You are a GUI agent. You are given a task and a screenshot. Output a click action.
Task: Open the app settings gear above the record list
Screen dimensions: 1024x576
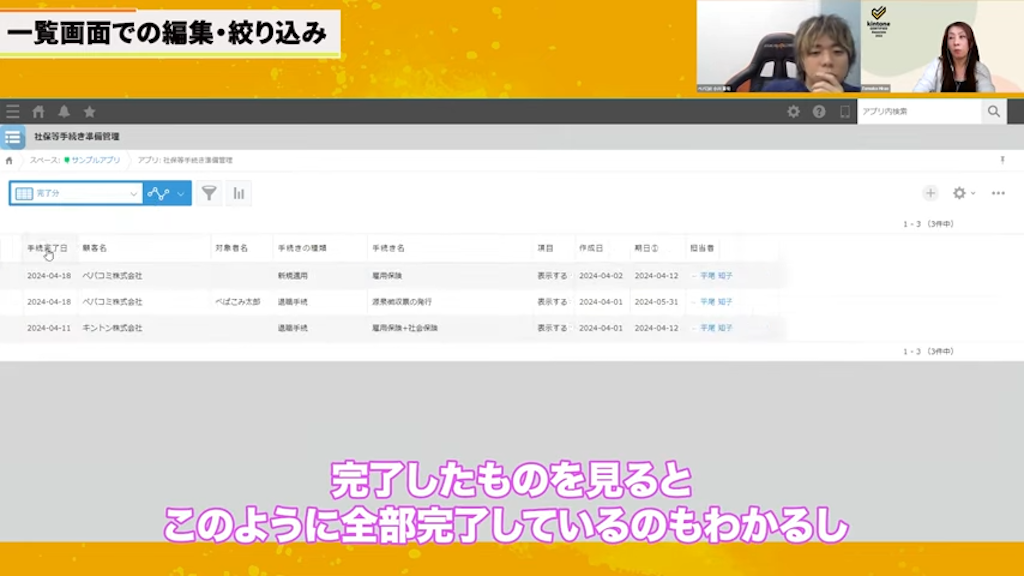(959, 193)
